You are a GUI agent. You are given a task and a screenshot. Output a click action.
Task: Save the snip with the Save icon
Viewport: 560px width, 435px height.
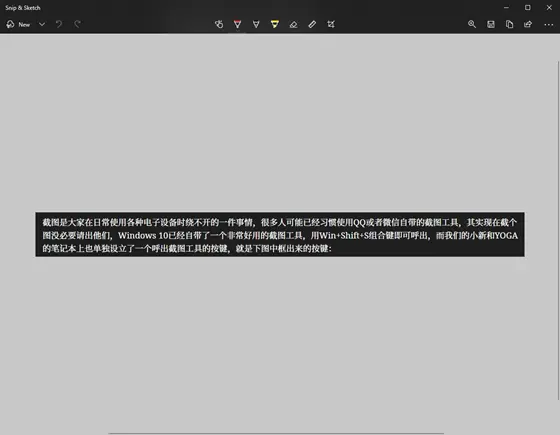pyautogui.click(x=491, y=24)
